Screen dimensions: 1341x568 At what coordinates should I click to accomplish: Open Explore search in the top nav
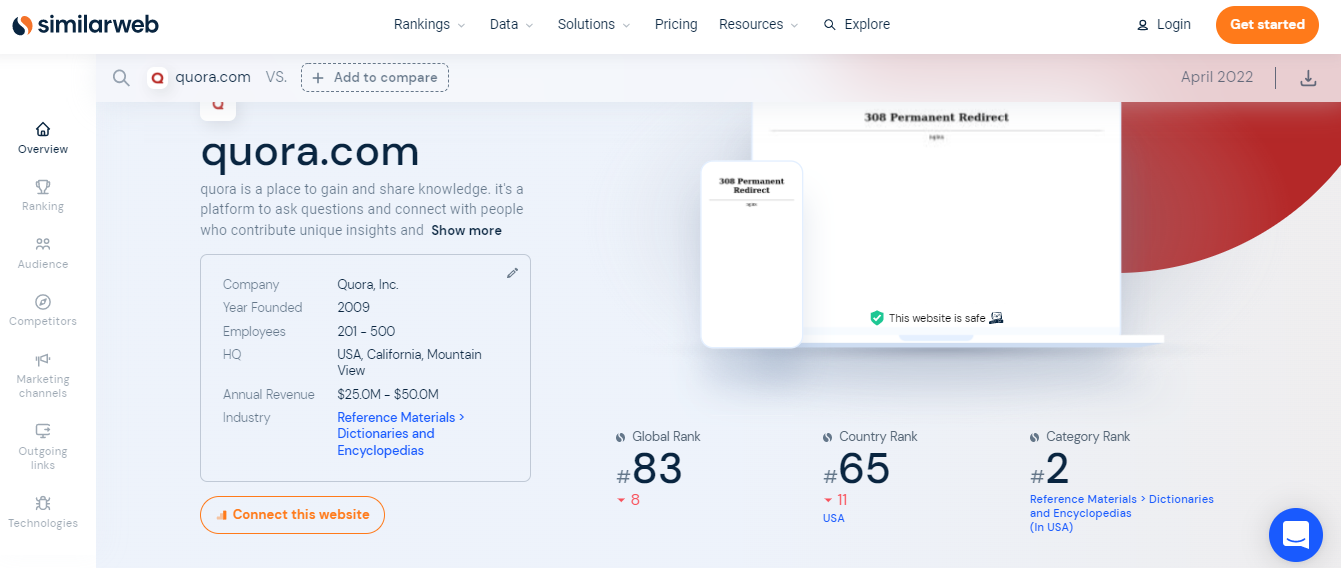tap(857, 24)
